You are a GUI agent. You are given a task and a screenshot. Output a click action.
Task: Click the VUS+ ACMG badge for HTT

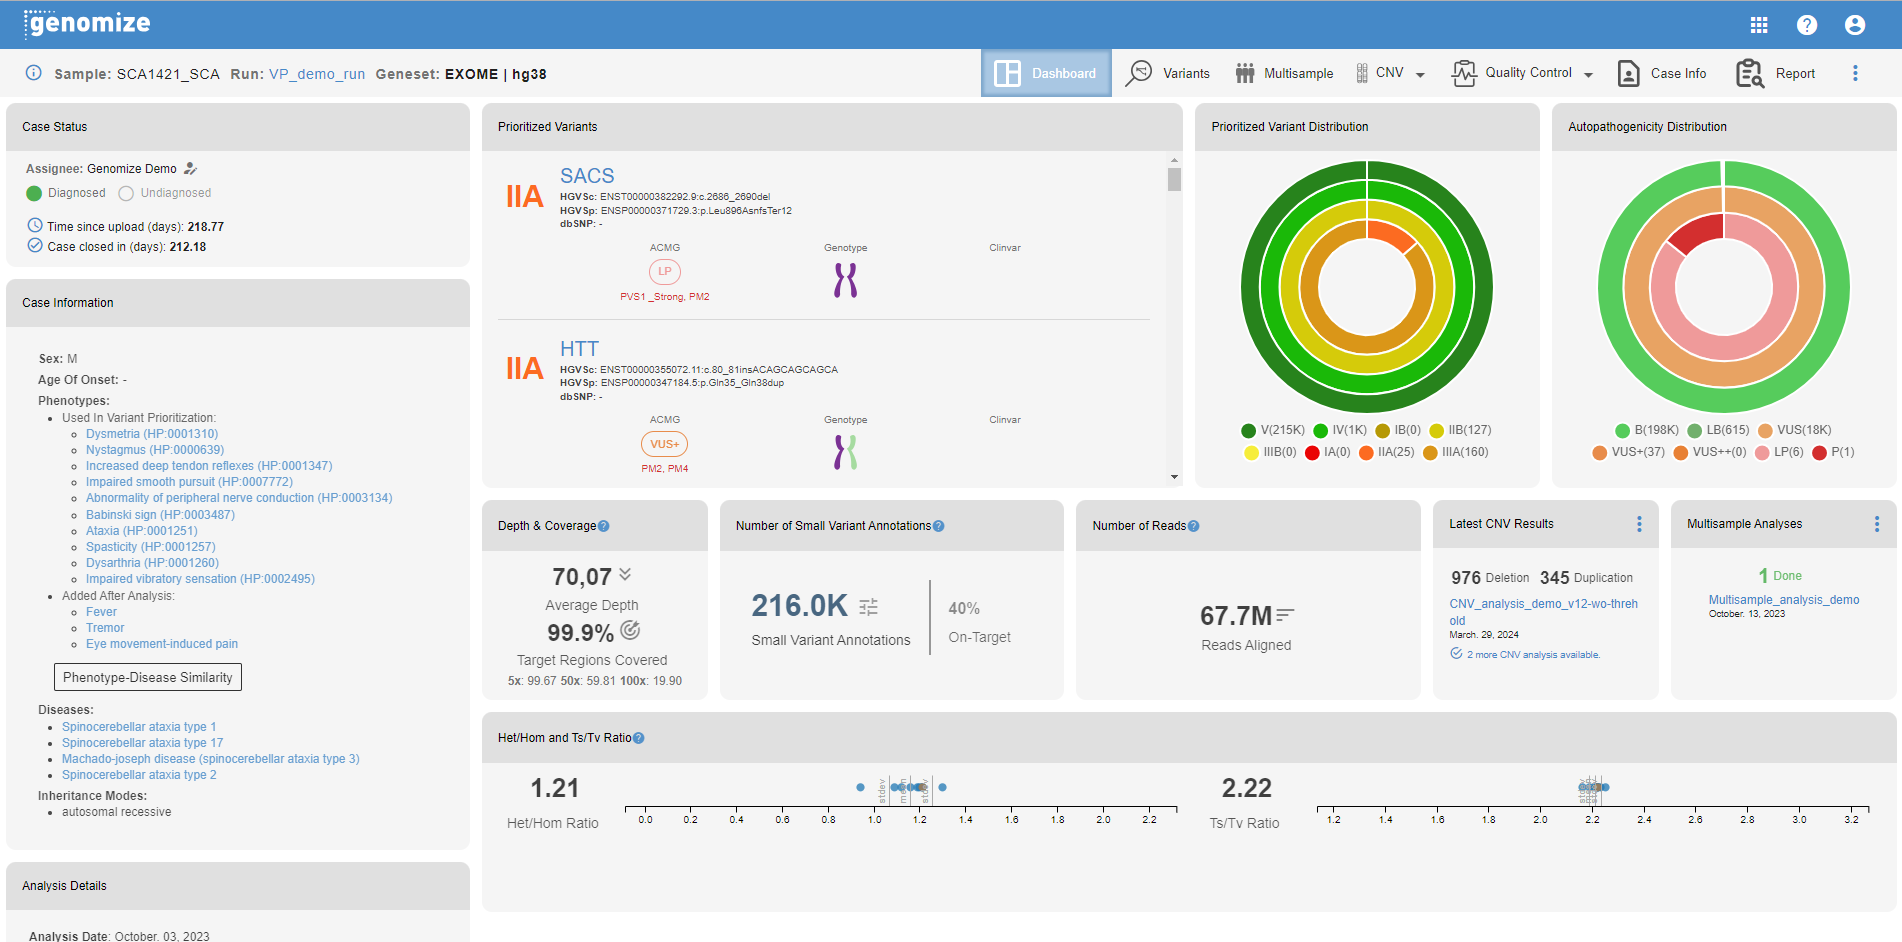click(665, 444)
